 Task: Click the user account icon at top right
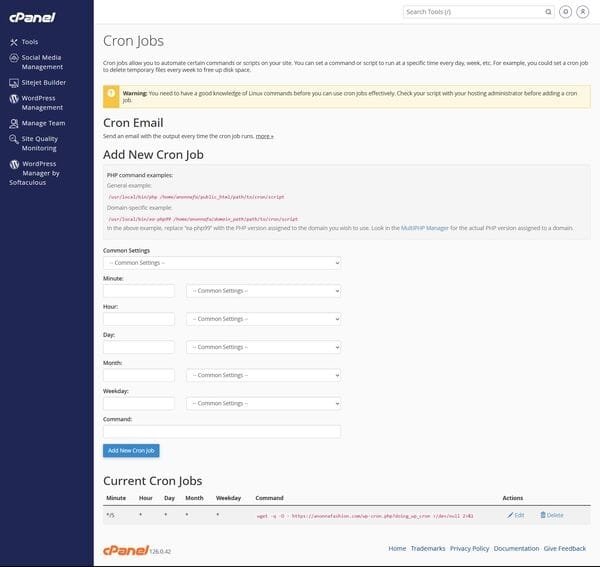point(581,12)
